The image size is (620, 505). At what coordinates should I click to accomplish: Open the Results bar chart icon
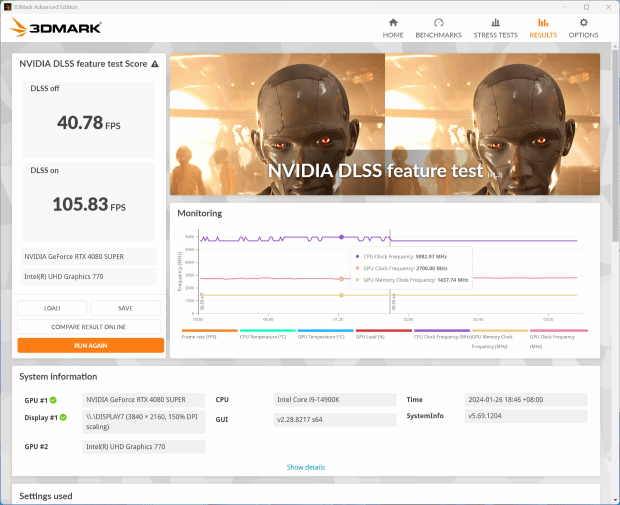point(543,23)
